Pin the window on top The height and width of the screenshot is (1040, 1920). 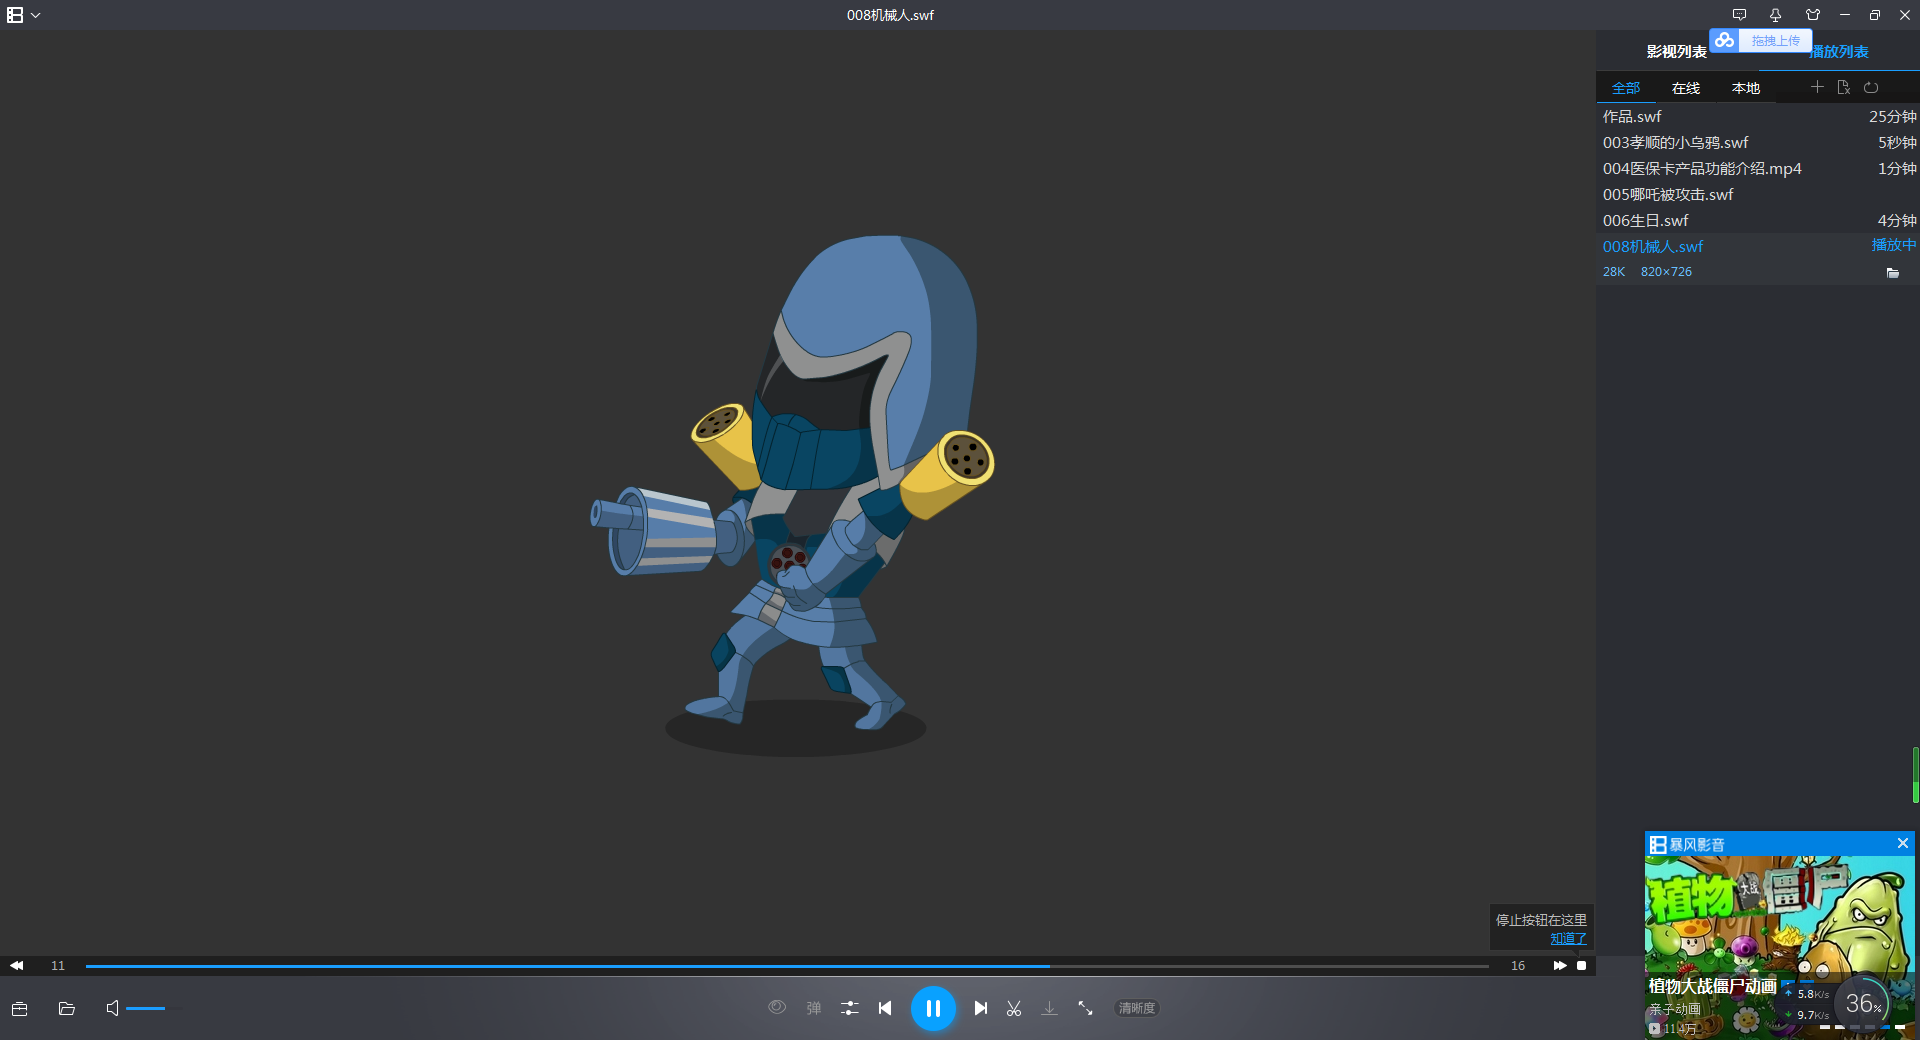tap(1775, 15)
